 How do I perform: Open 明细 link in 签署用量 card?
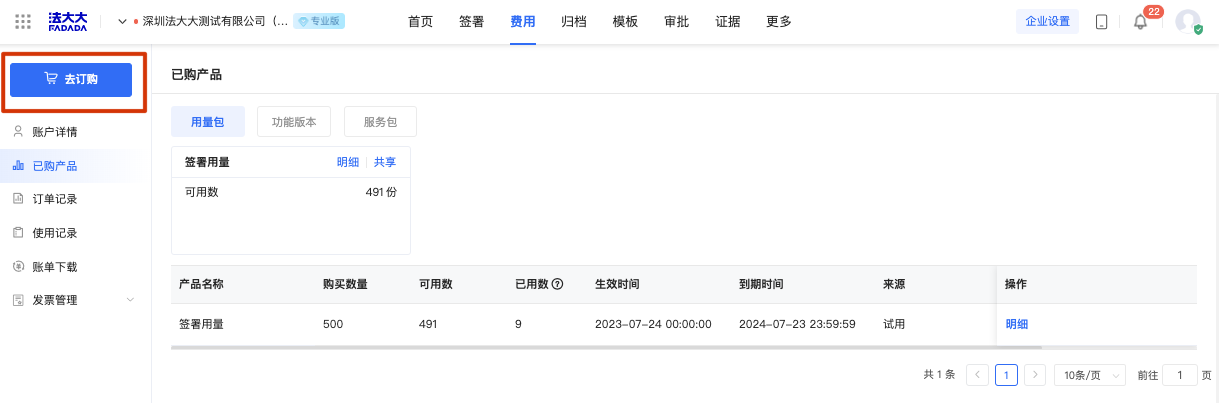coord(348,162)
